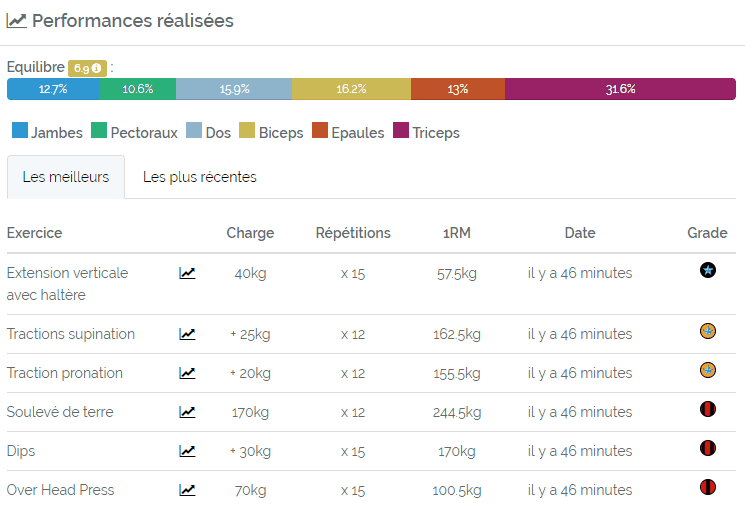Click the grade badge for Over Head Press

(x=708, y=487)
